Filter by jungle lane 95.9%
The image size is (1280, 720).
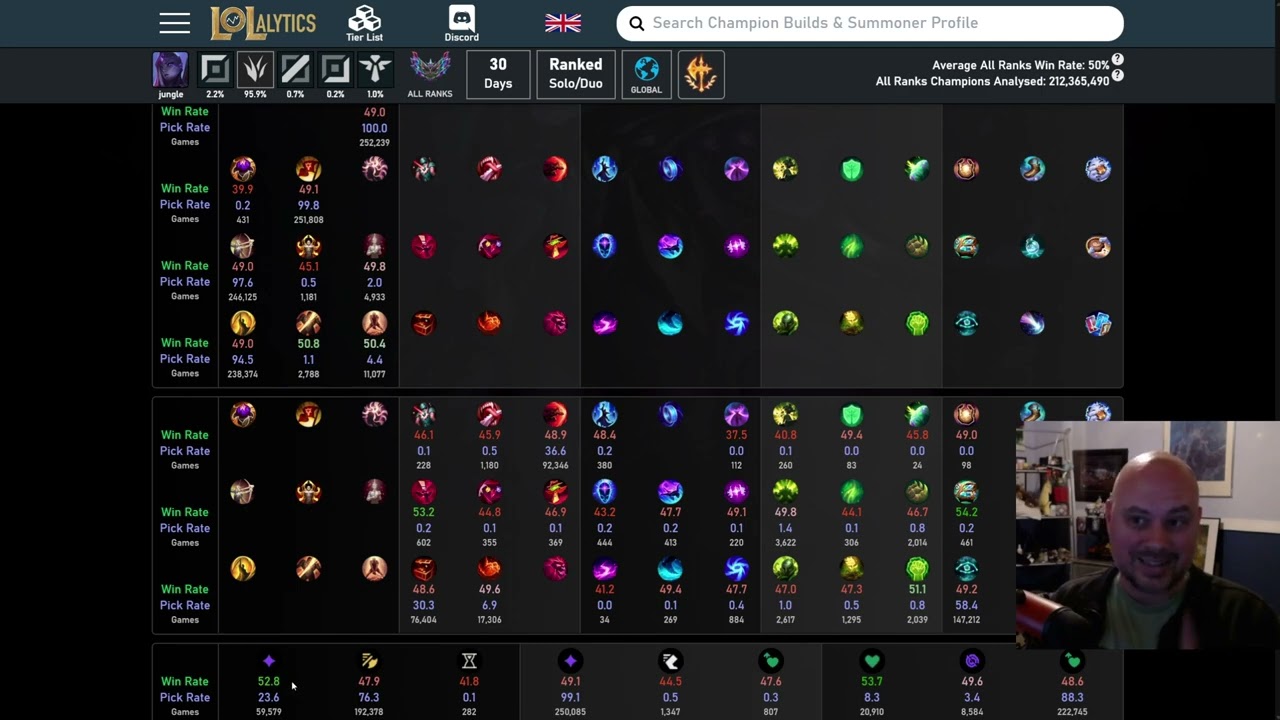pyautogui.click(x=255, y=70)
